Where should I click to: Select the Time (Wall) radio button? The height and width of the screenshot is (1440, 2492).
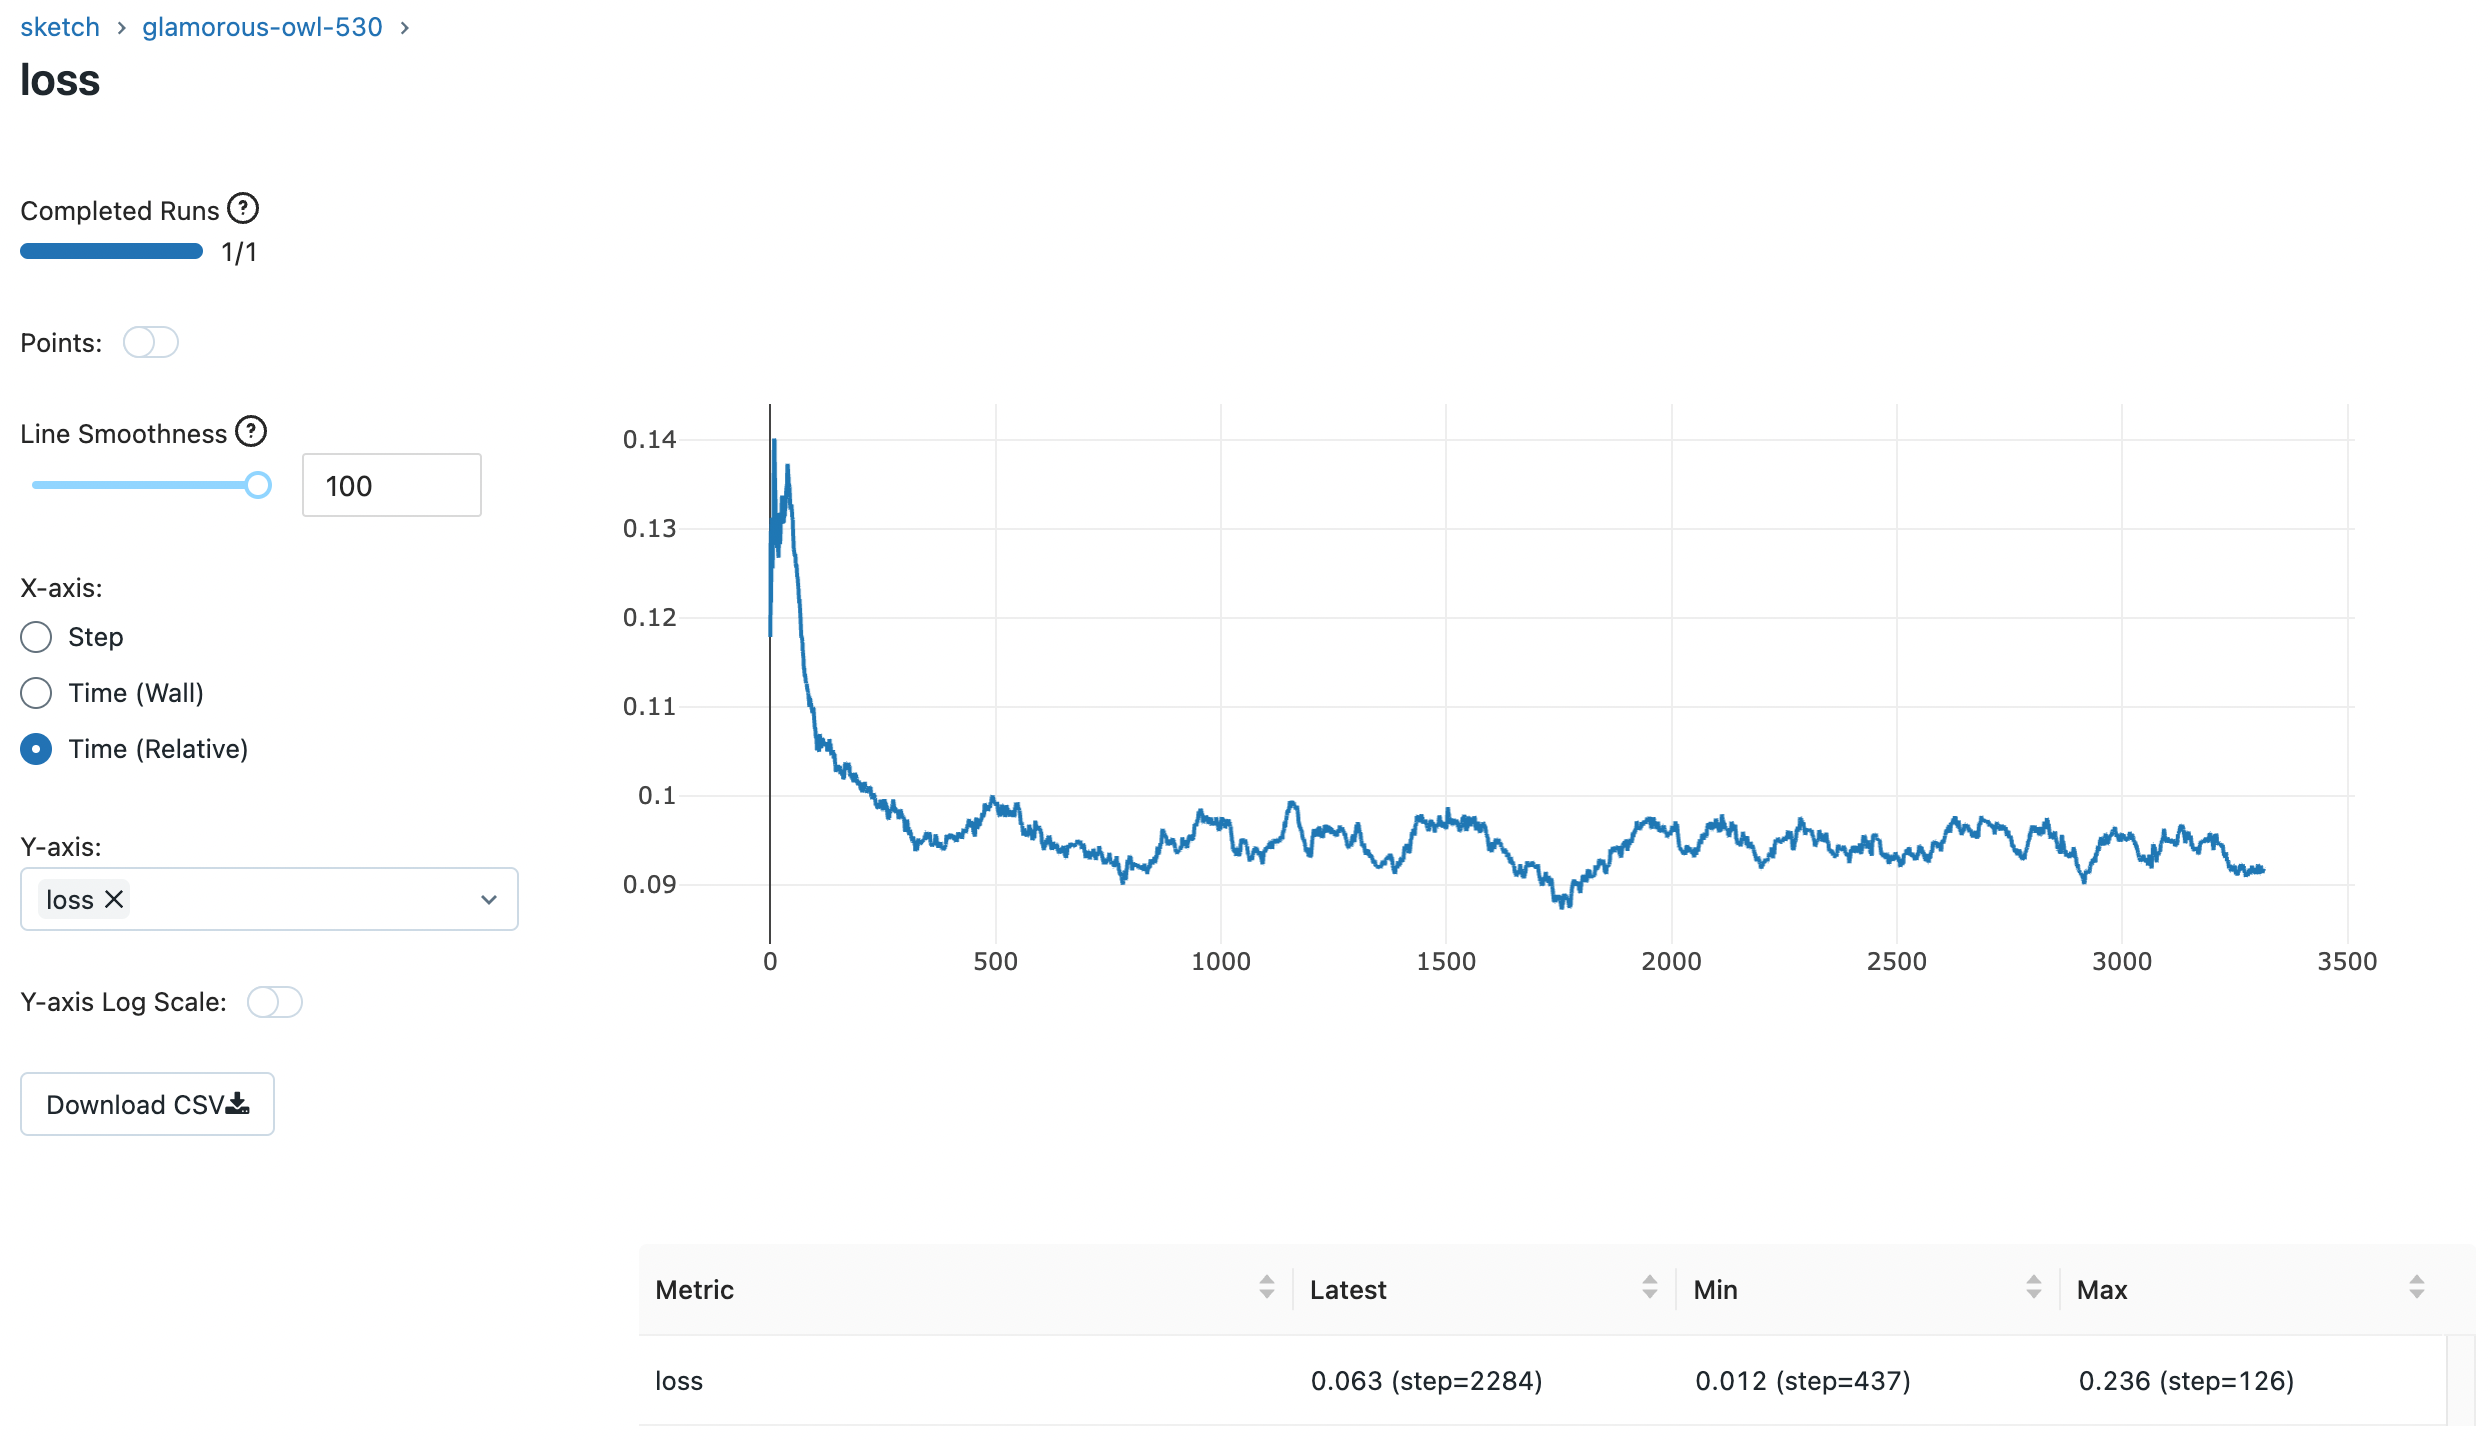pyautogui.click(x=37, y=693)
